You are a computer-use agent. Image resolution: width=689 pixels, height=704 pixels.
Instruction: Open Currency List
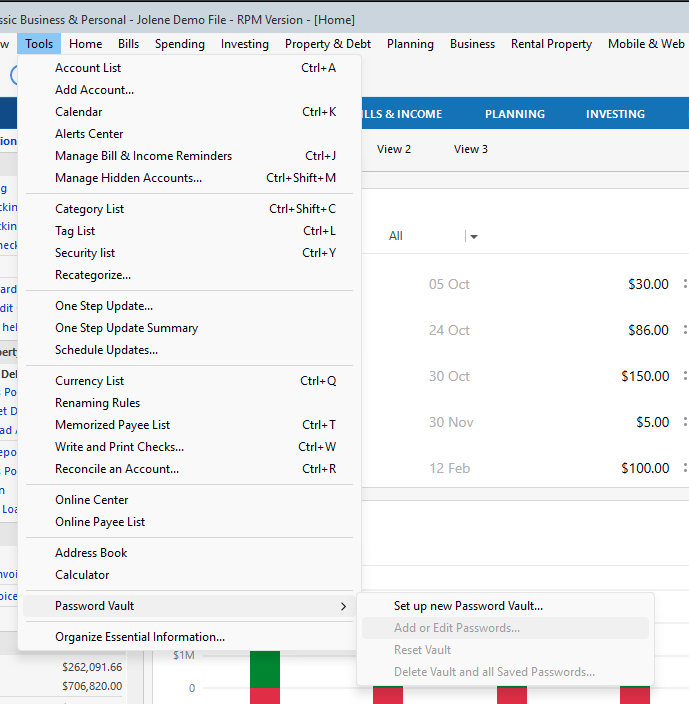(x=189, y=381)
